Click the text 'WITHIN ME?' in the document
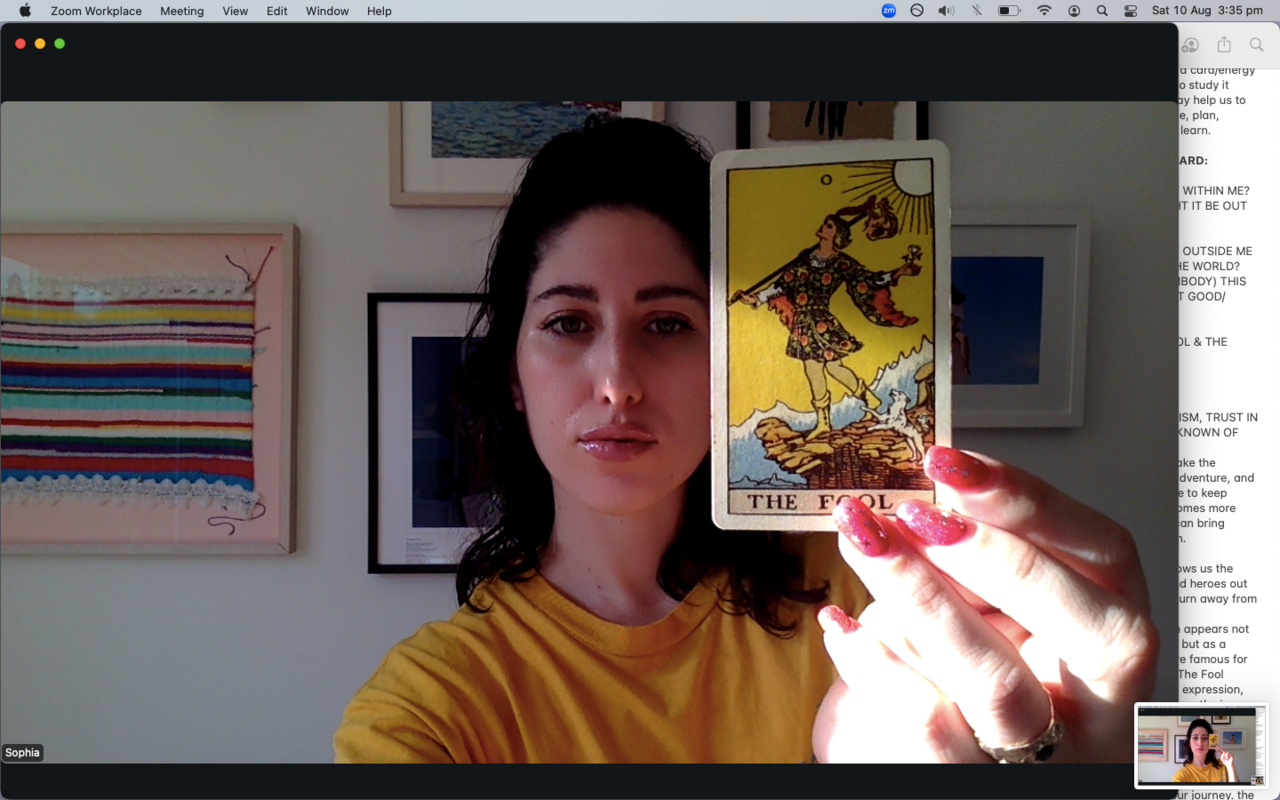Viewport: 1280px width, 800px height. coord(1216,191)
